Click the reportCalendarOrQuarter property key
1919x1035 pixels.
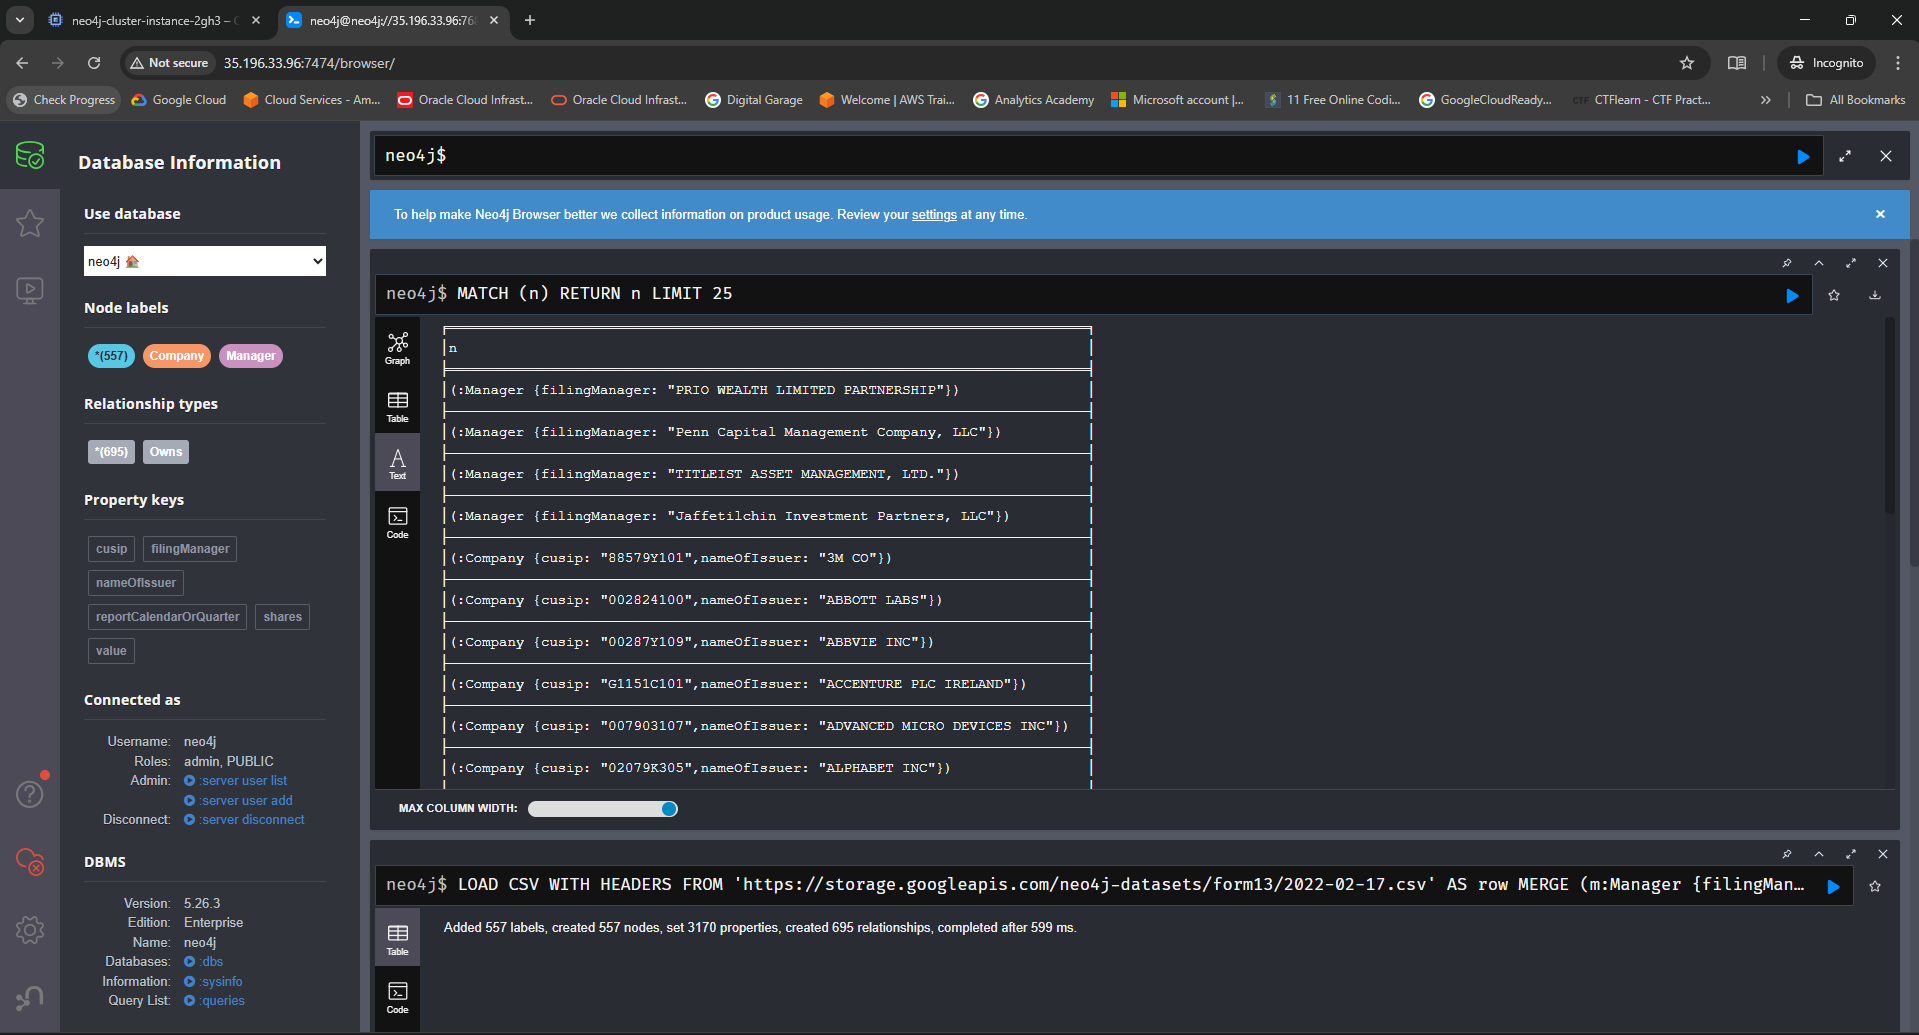click(168, 617)
